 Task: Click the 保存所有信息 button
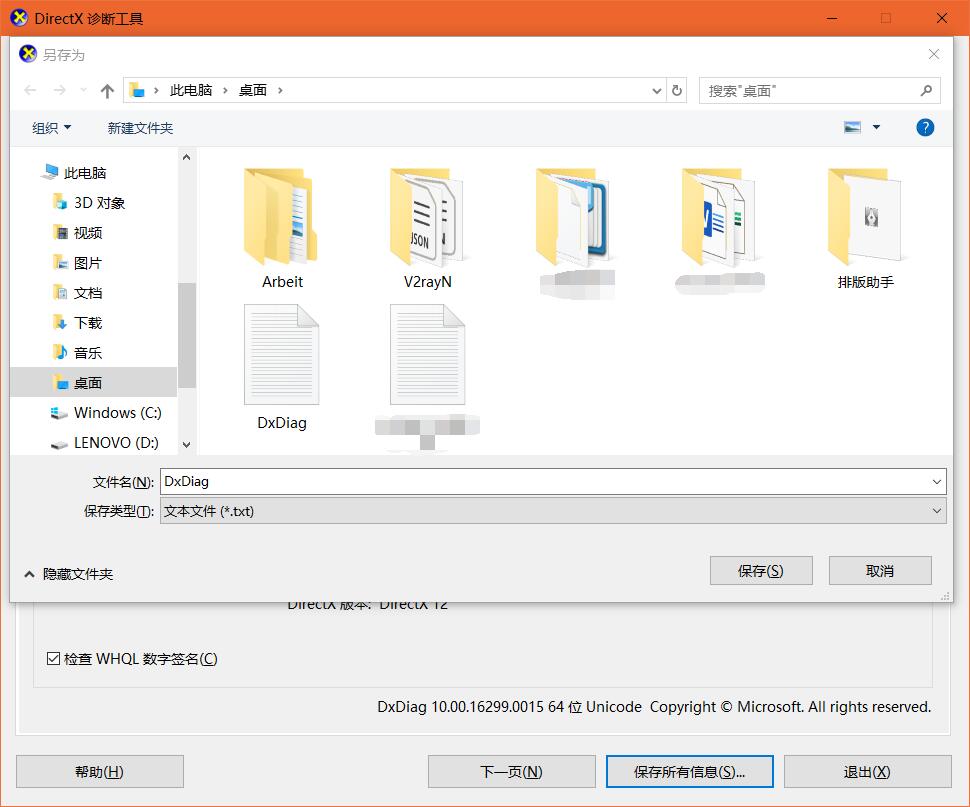[x=689, y=771]
